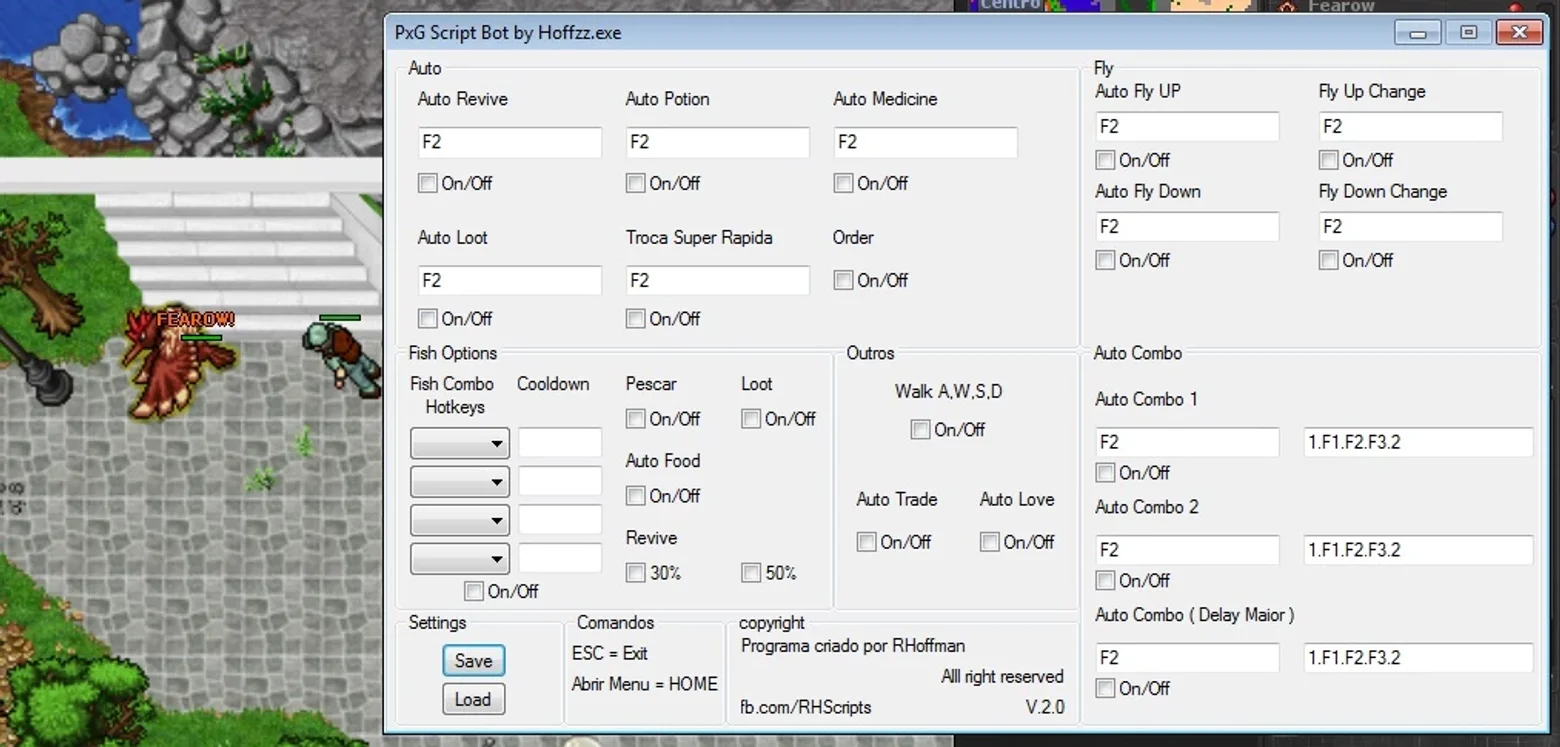Check the Revive 50% option
Image resolution: width=1560 pixels, height=747 pixels.
click(751, 572)
